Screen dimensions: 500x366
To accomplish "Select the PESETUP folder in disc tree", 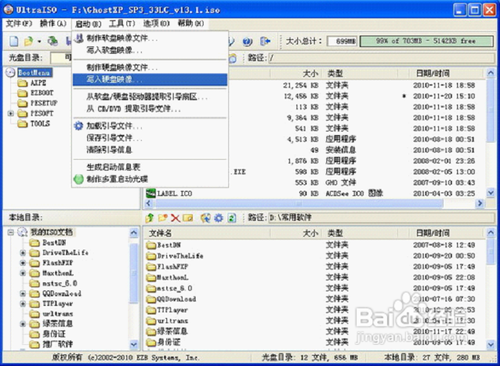I will tap(44, 103).
